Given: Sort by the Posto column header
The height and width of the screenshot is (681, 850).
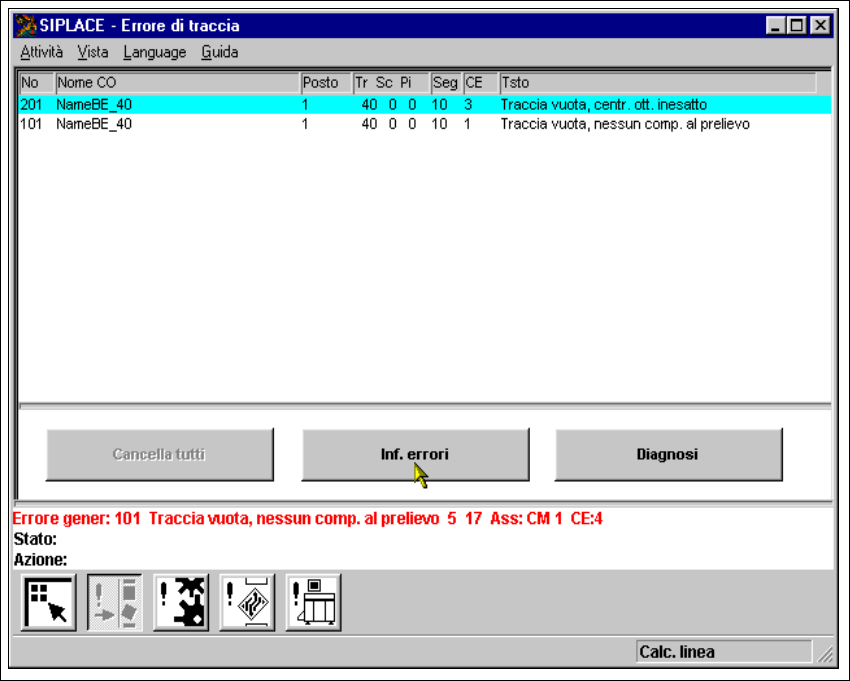Looking at the screenshot, I should coord(326,83).
